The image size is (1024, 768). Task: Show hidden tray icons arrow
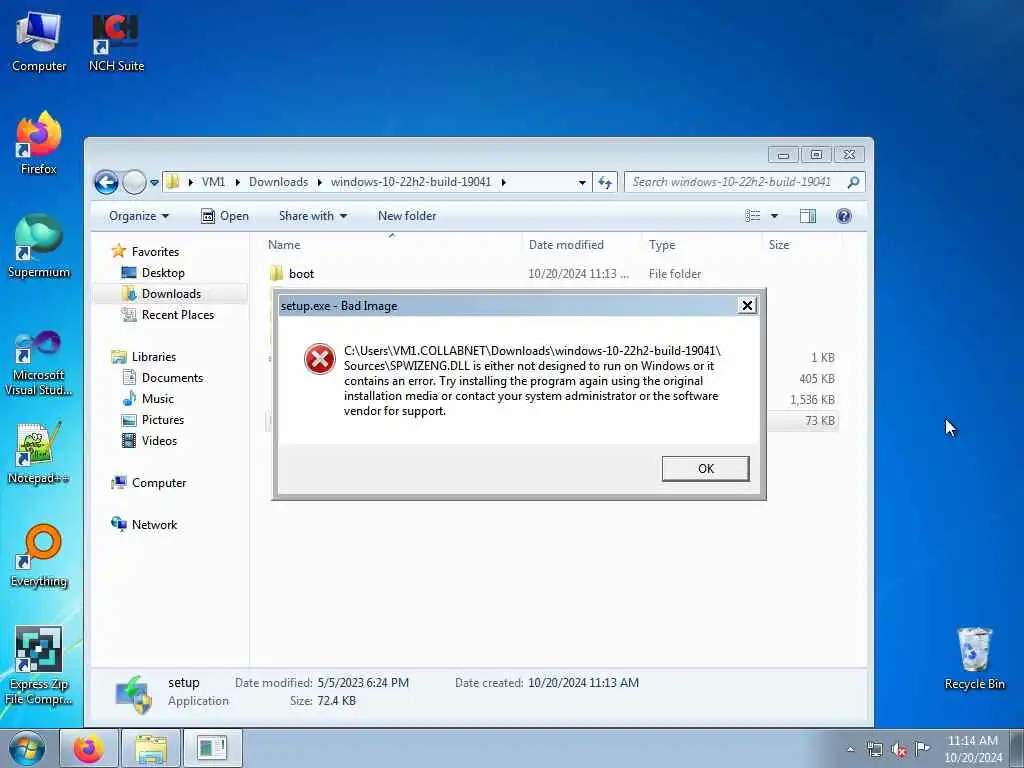tap(850, 749)
